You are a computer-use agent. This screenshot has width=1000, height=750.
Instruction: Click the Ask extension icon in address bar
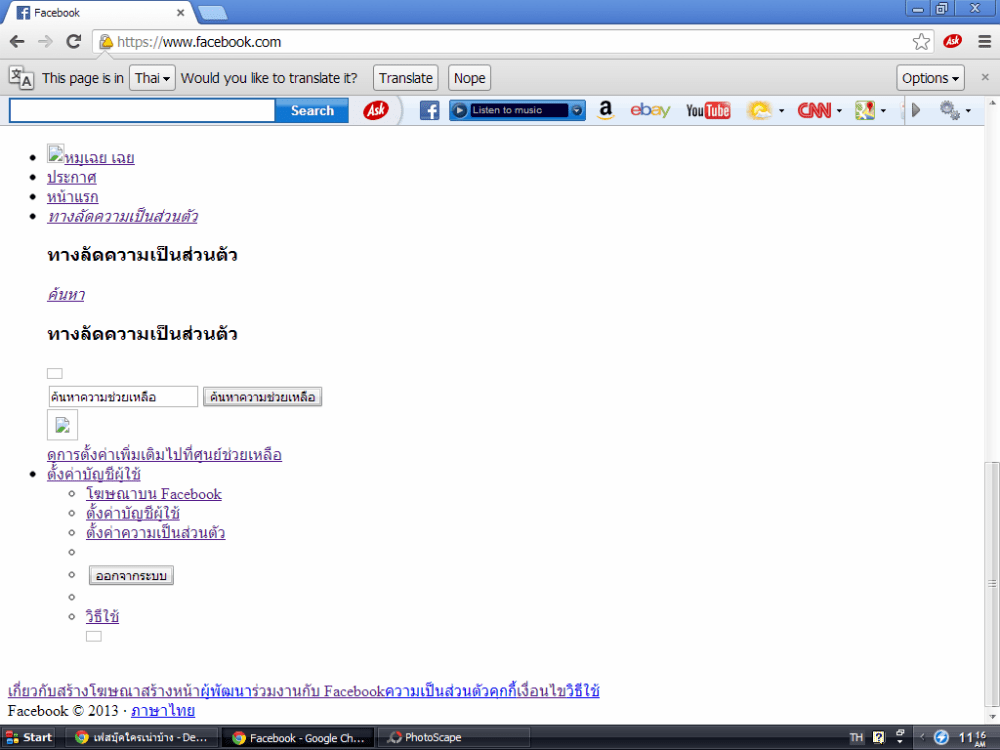pos(952,41)
